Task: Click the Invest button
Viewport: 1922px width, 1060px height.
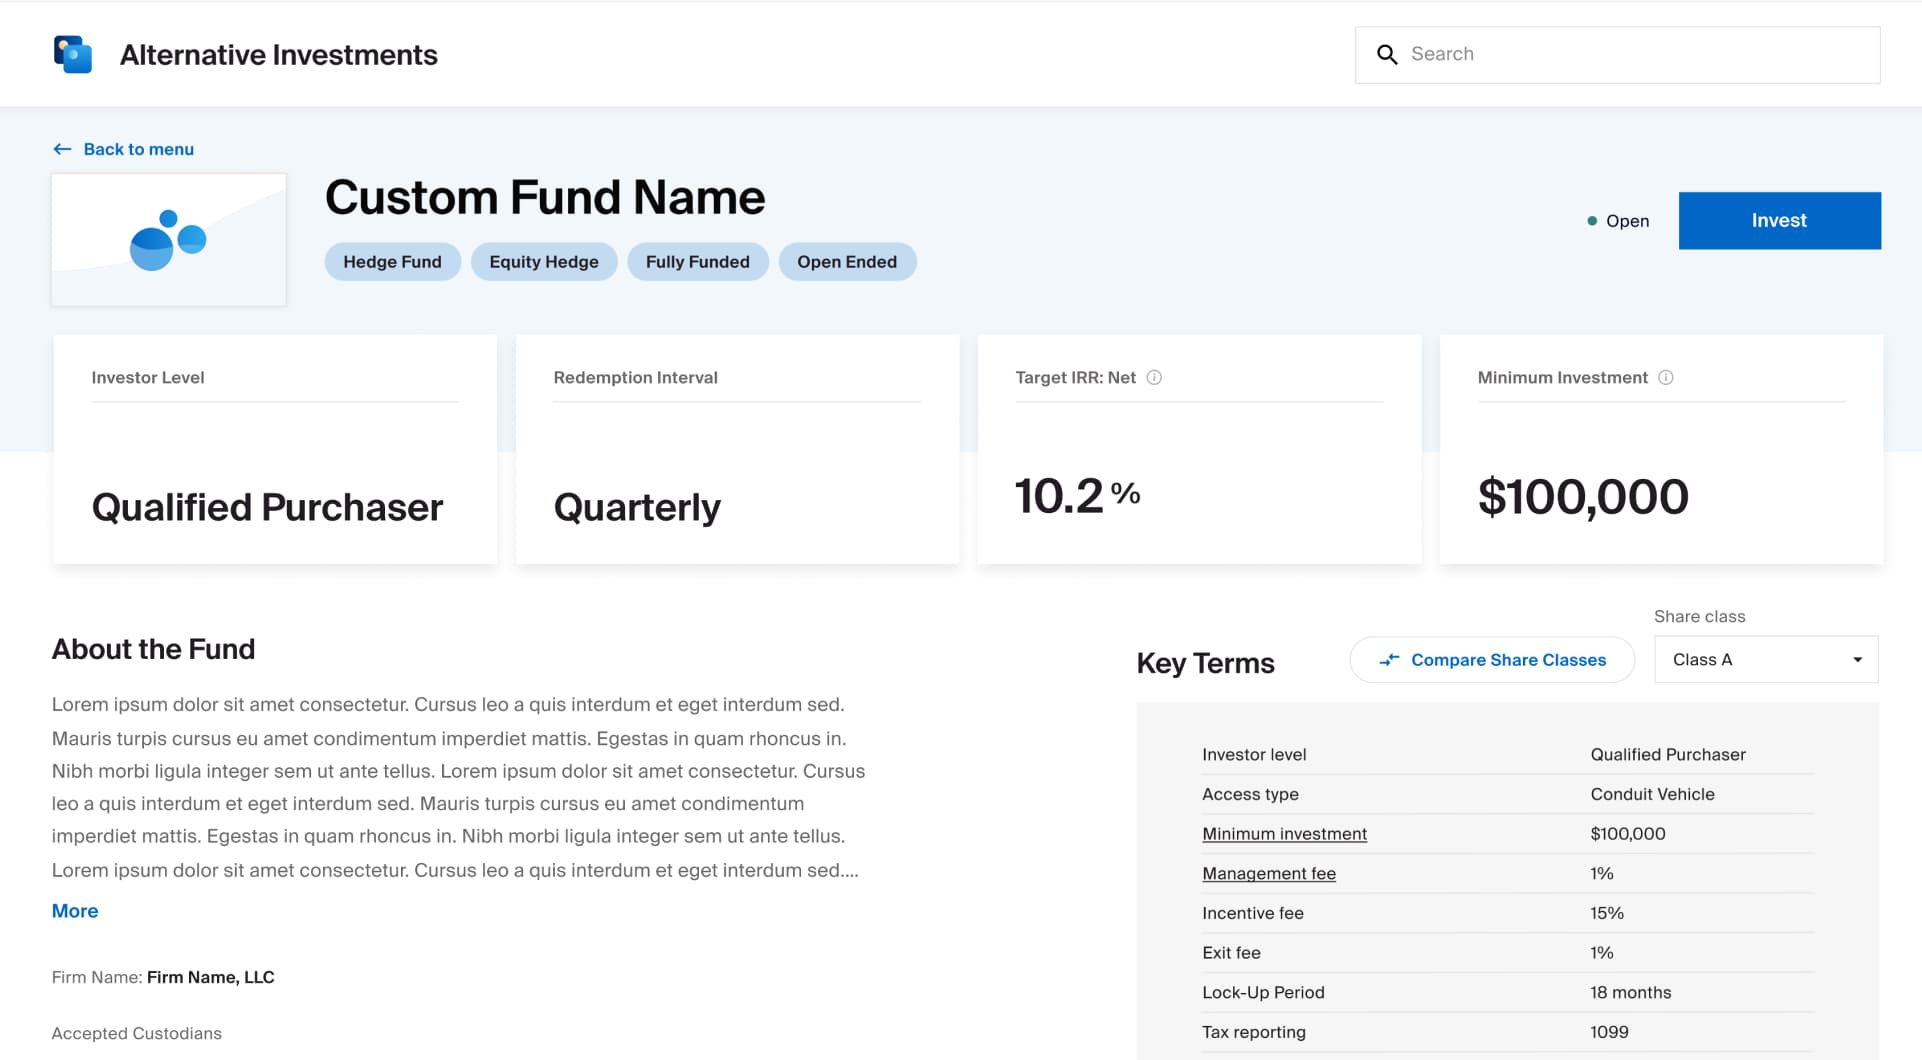Action: pyautogui.click(x=1779, y=220)
